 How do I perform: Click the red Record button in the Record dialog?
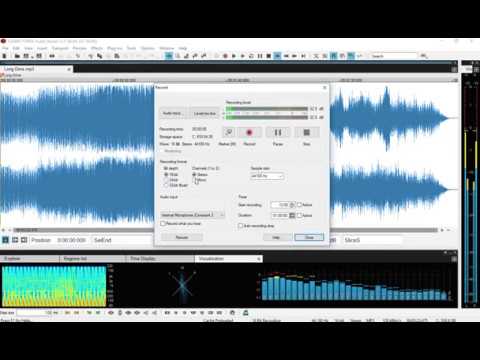[249, 133]
